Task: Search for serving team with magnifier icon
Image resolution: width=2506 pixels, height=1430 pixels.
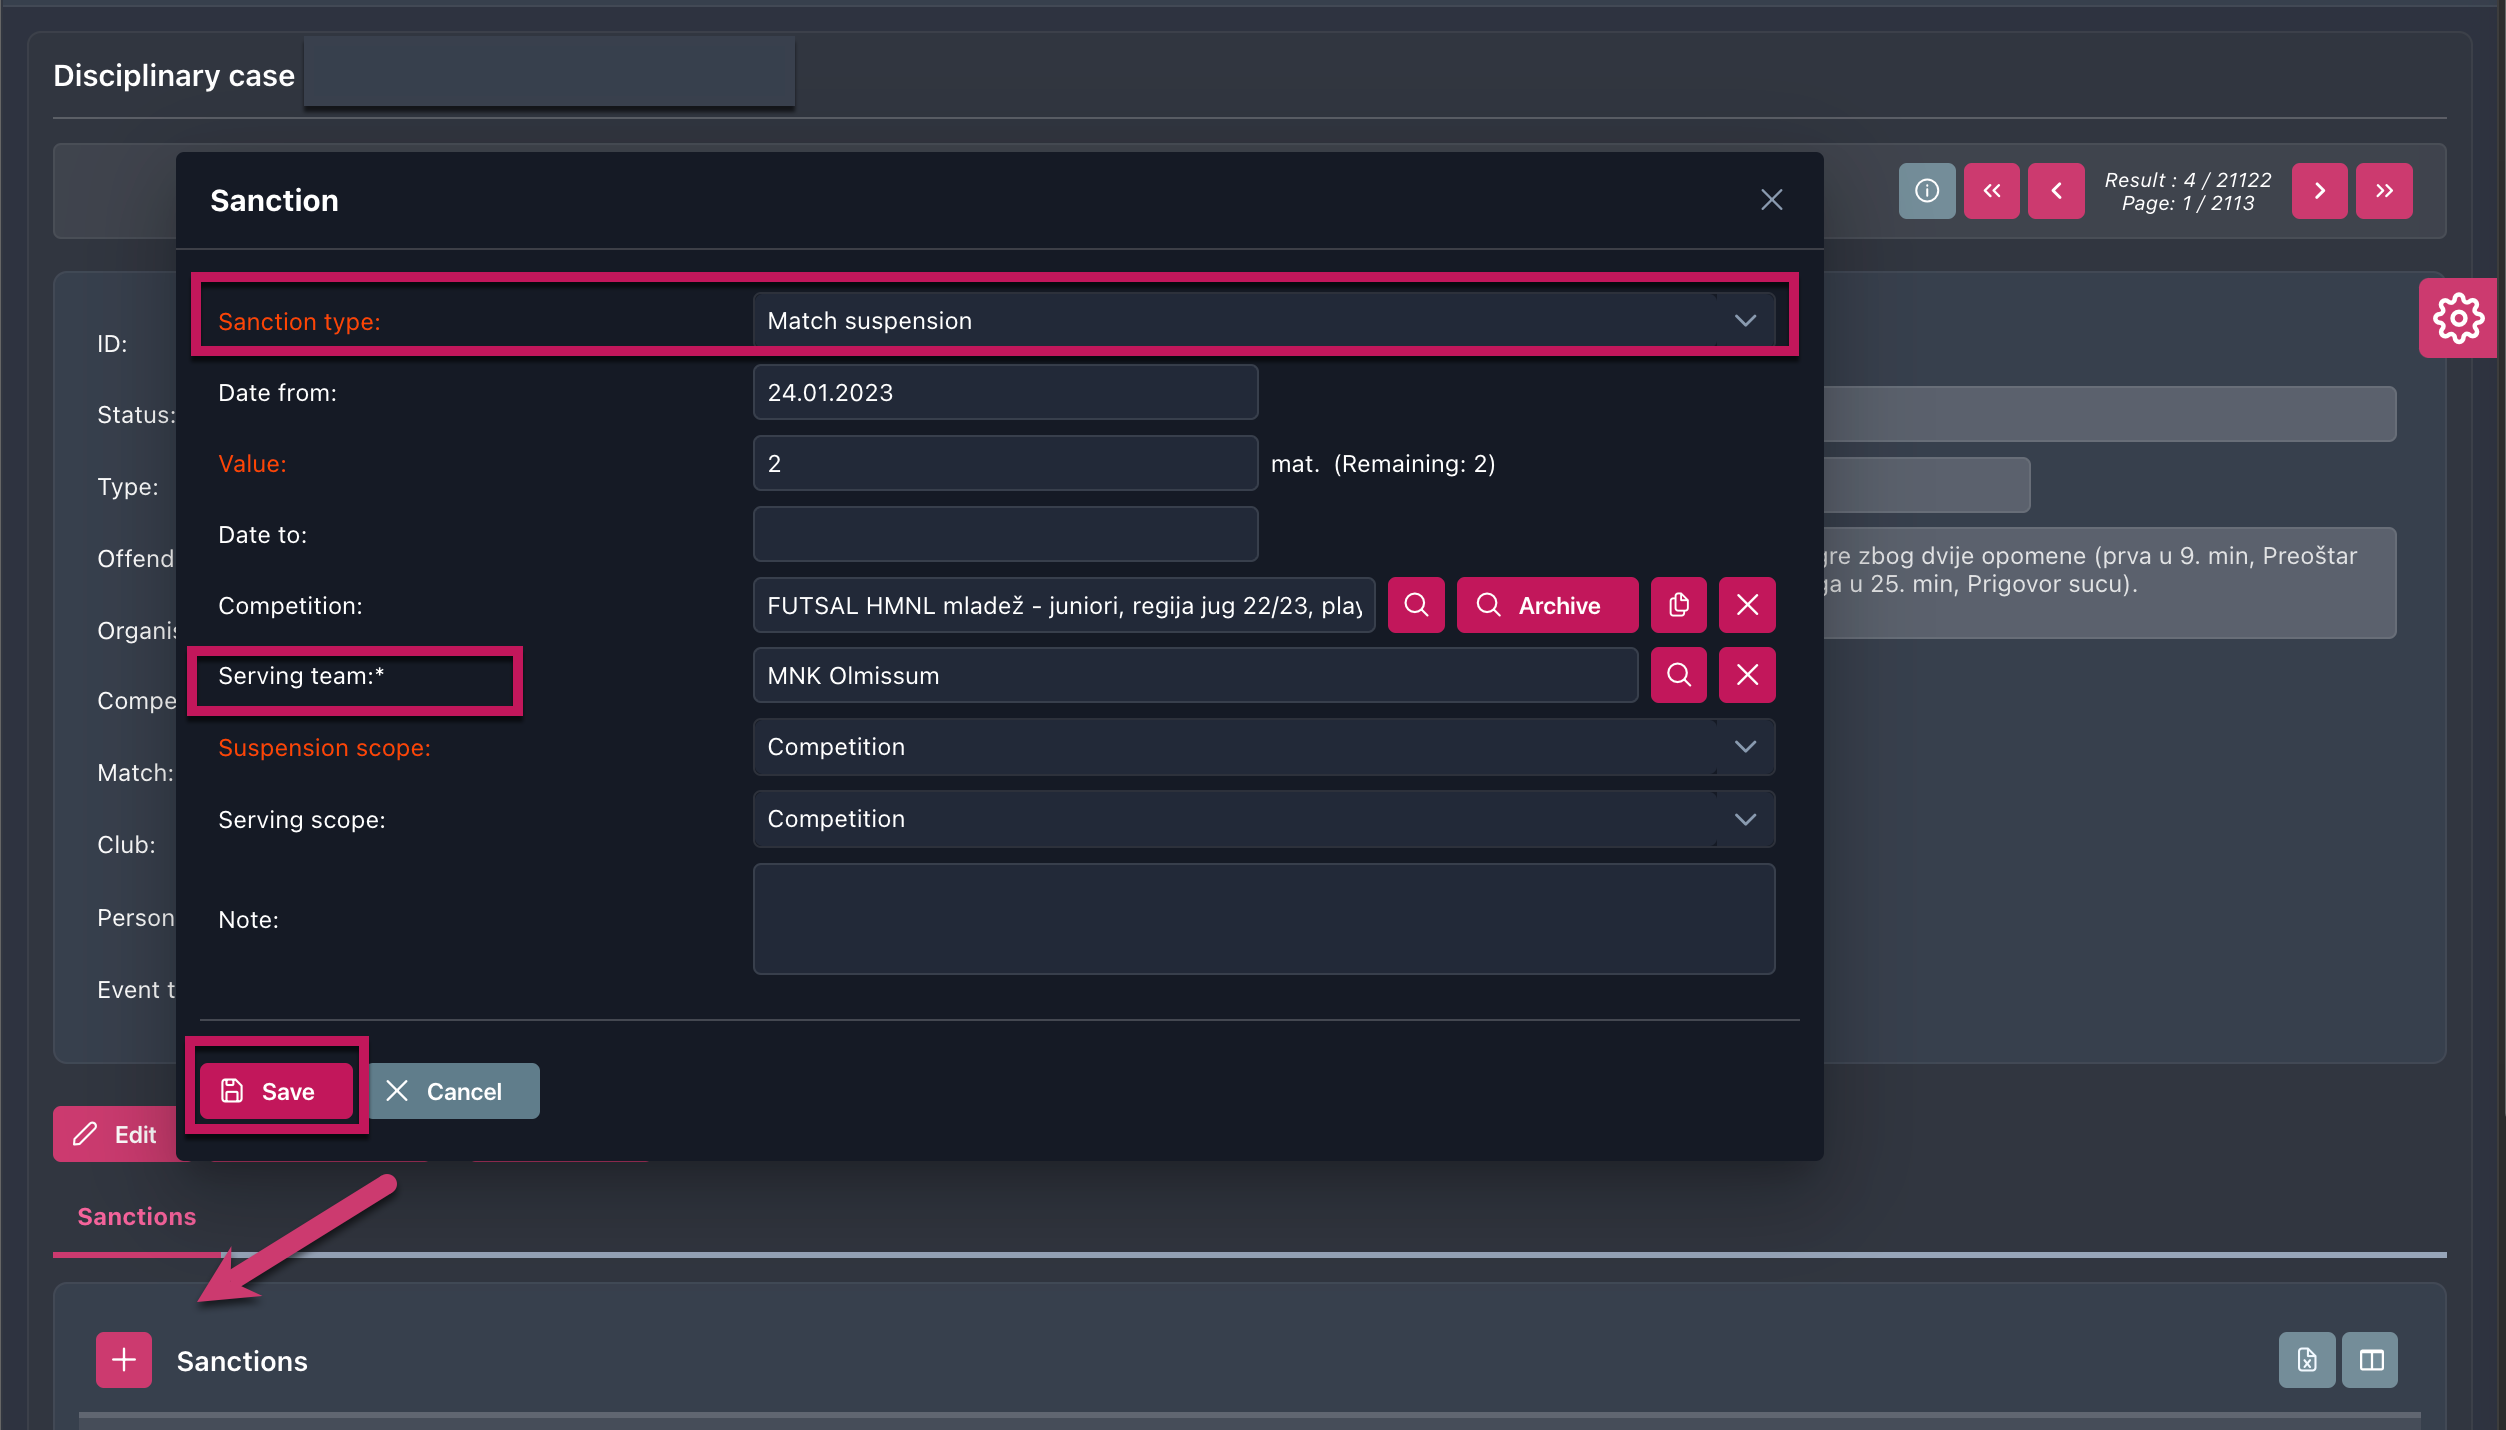Action: (1679, 675)
